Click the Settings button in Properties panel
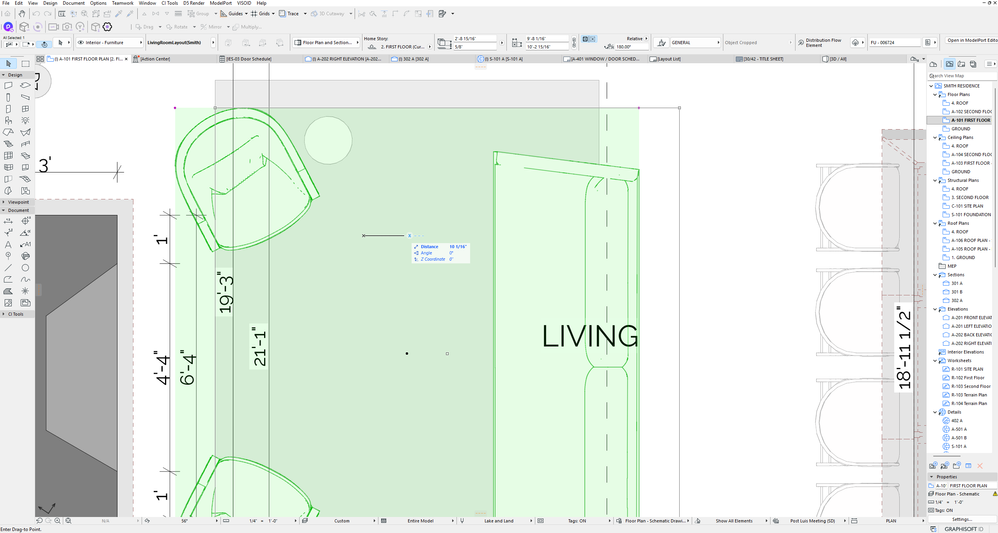 961,519
